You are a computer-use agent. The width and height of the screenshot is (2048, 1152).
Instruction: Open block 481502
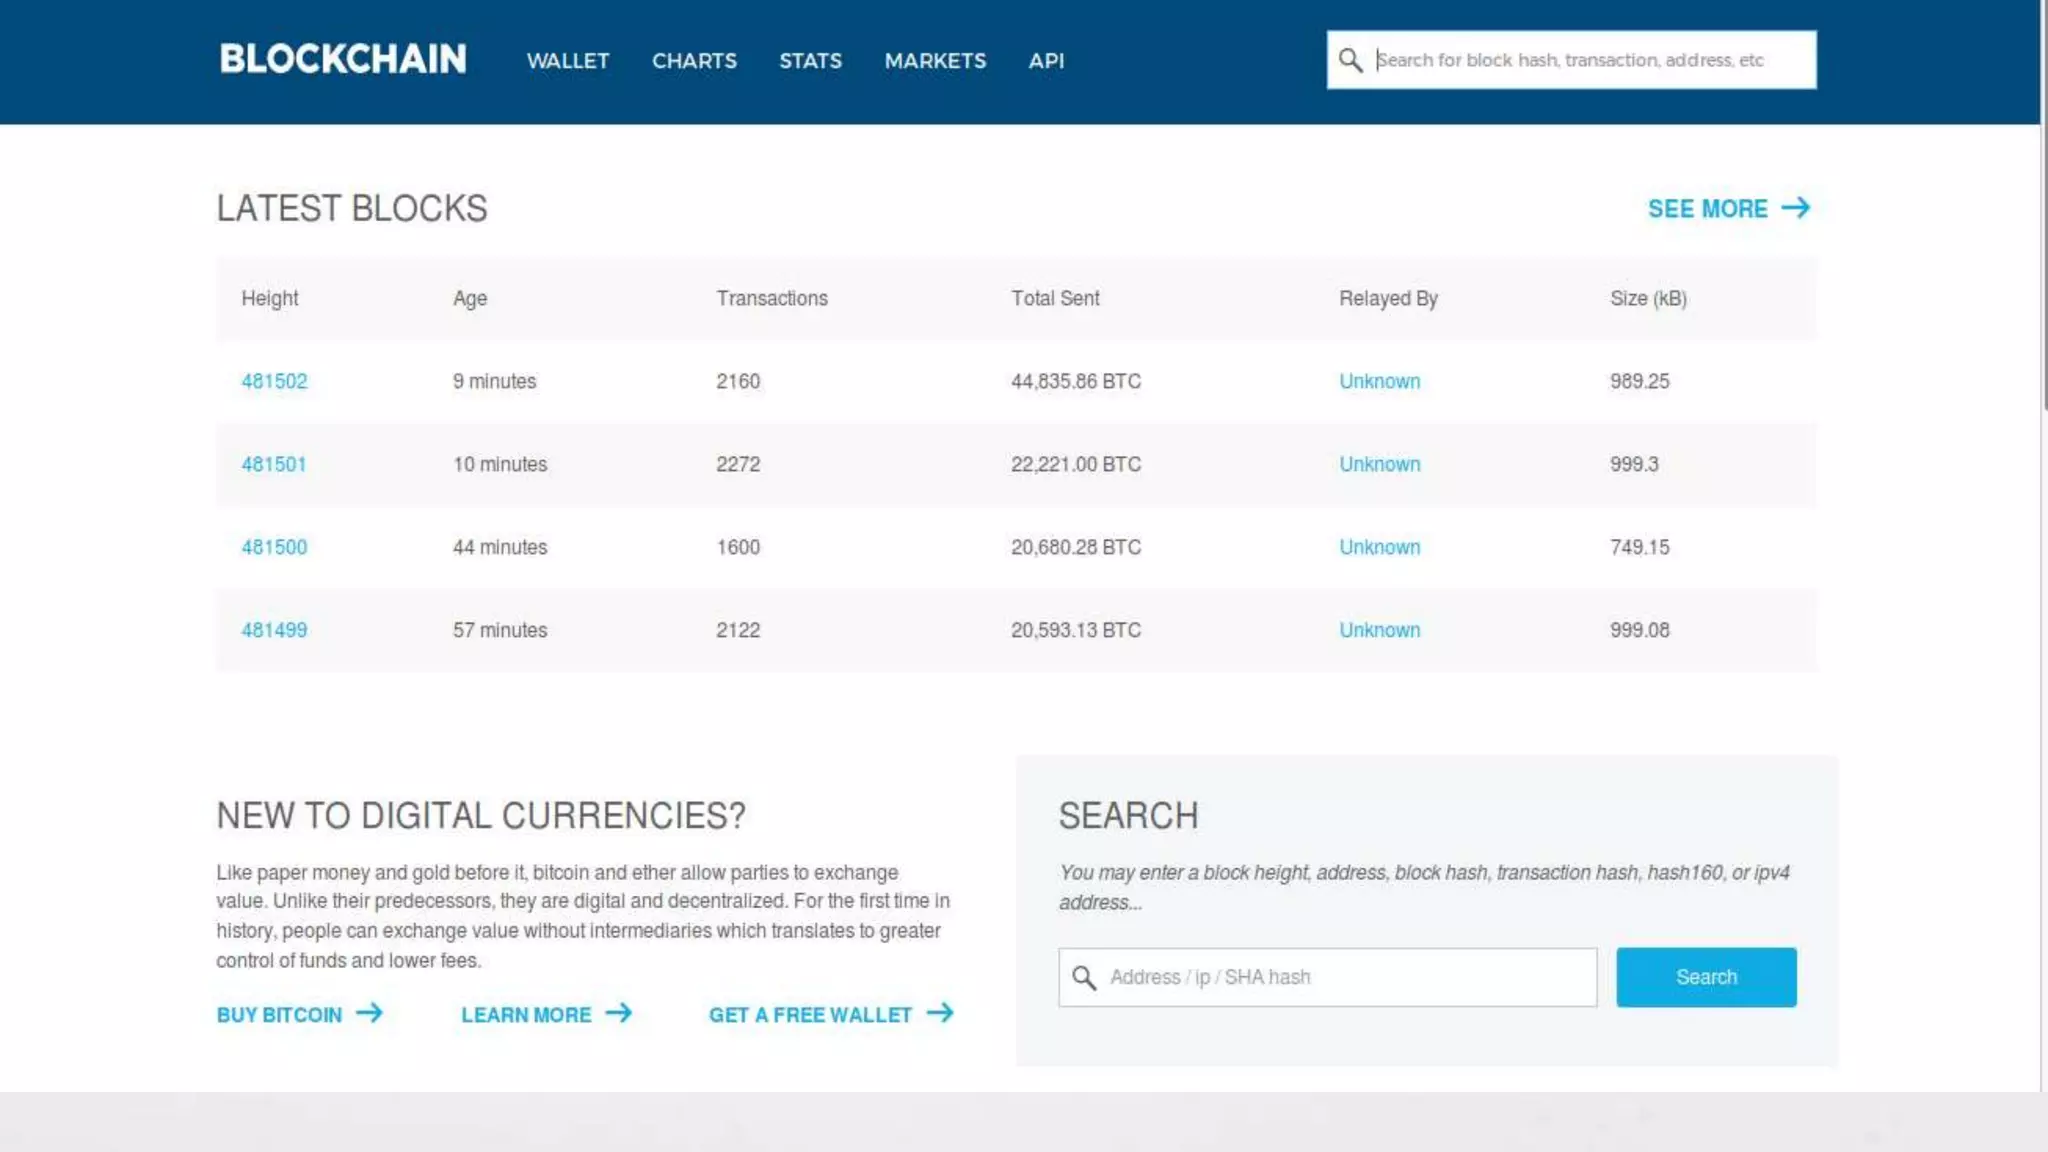tap(274, 381)
